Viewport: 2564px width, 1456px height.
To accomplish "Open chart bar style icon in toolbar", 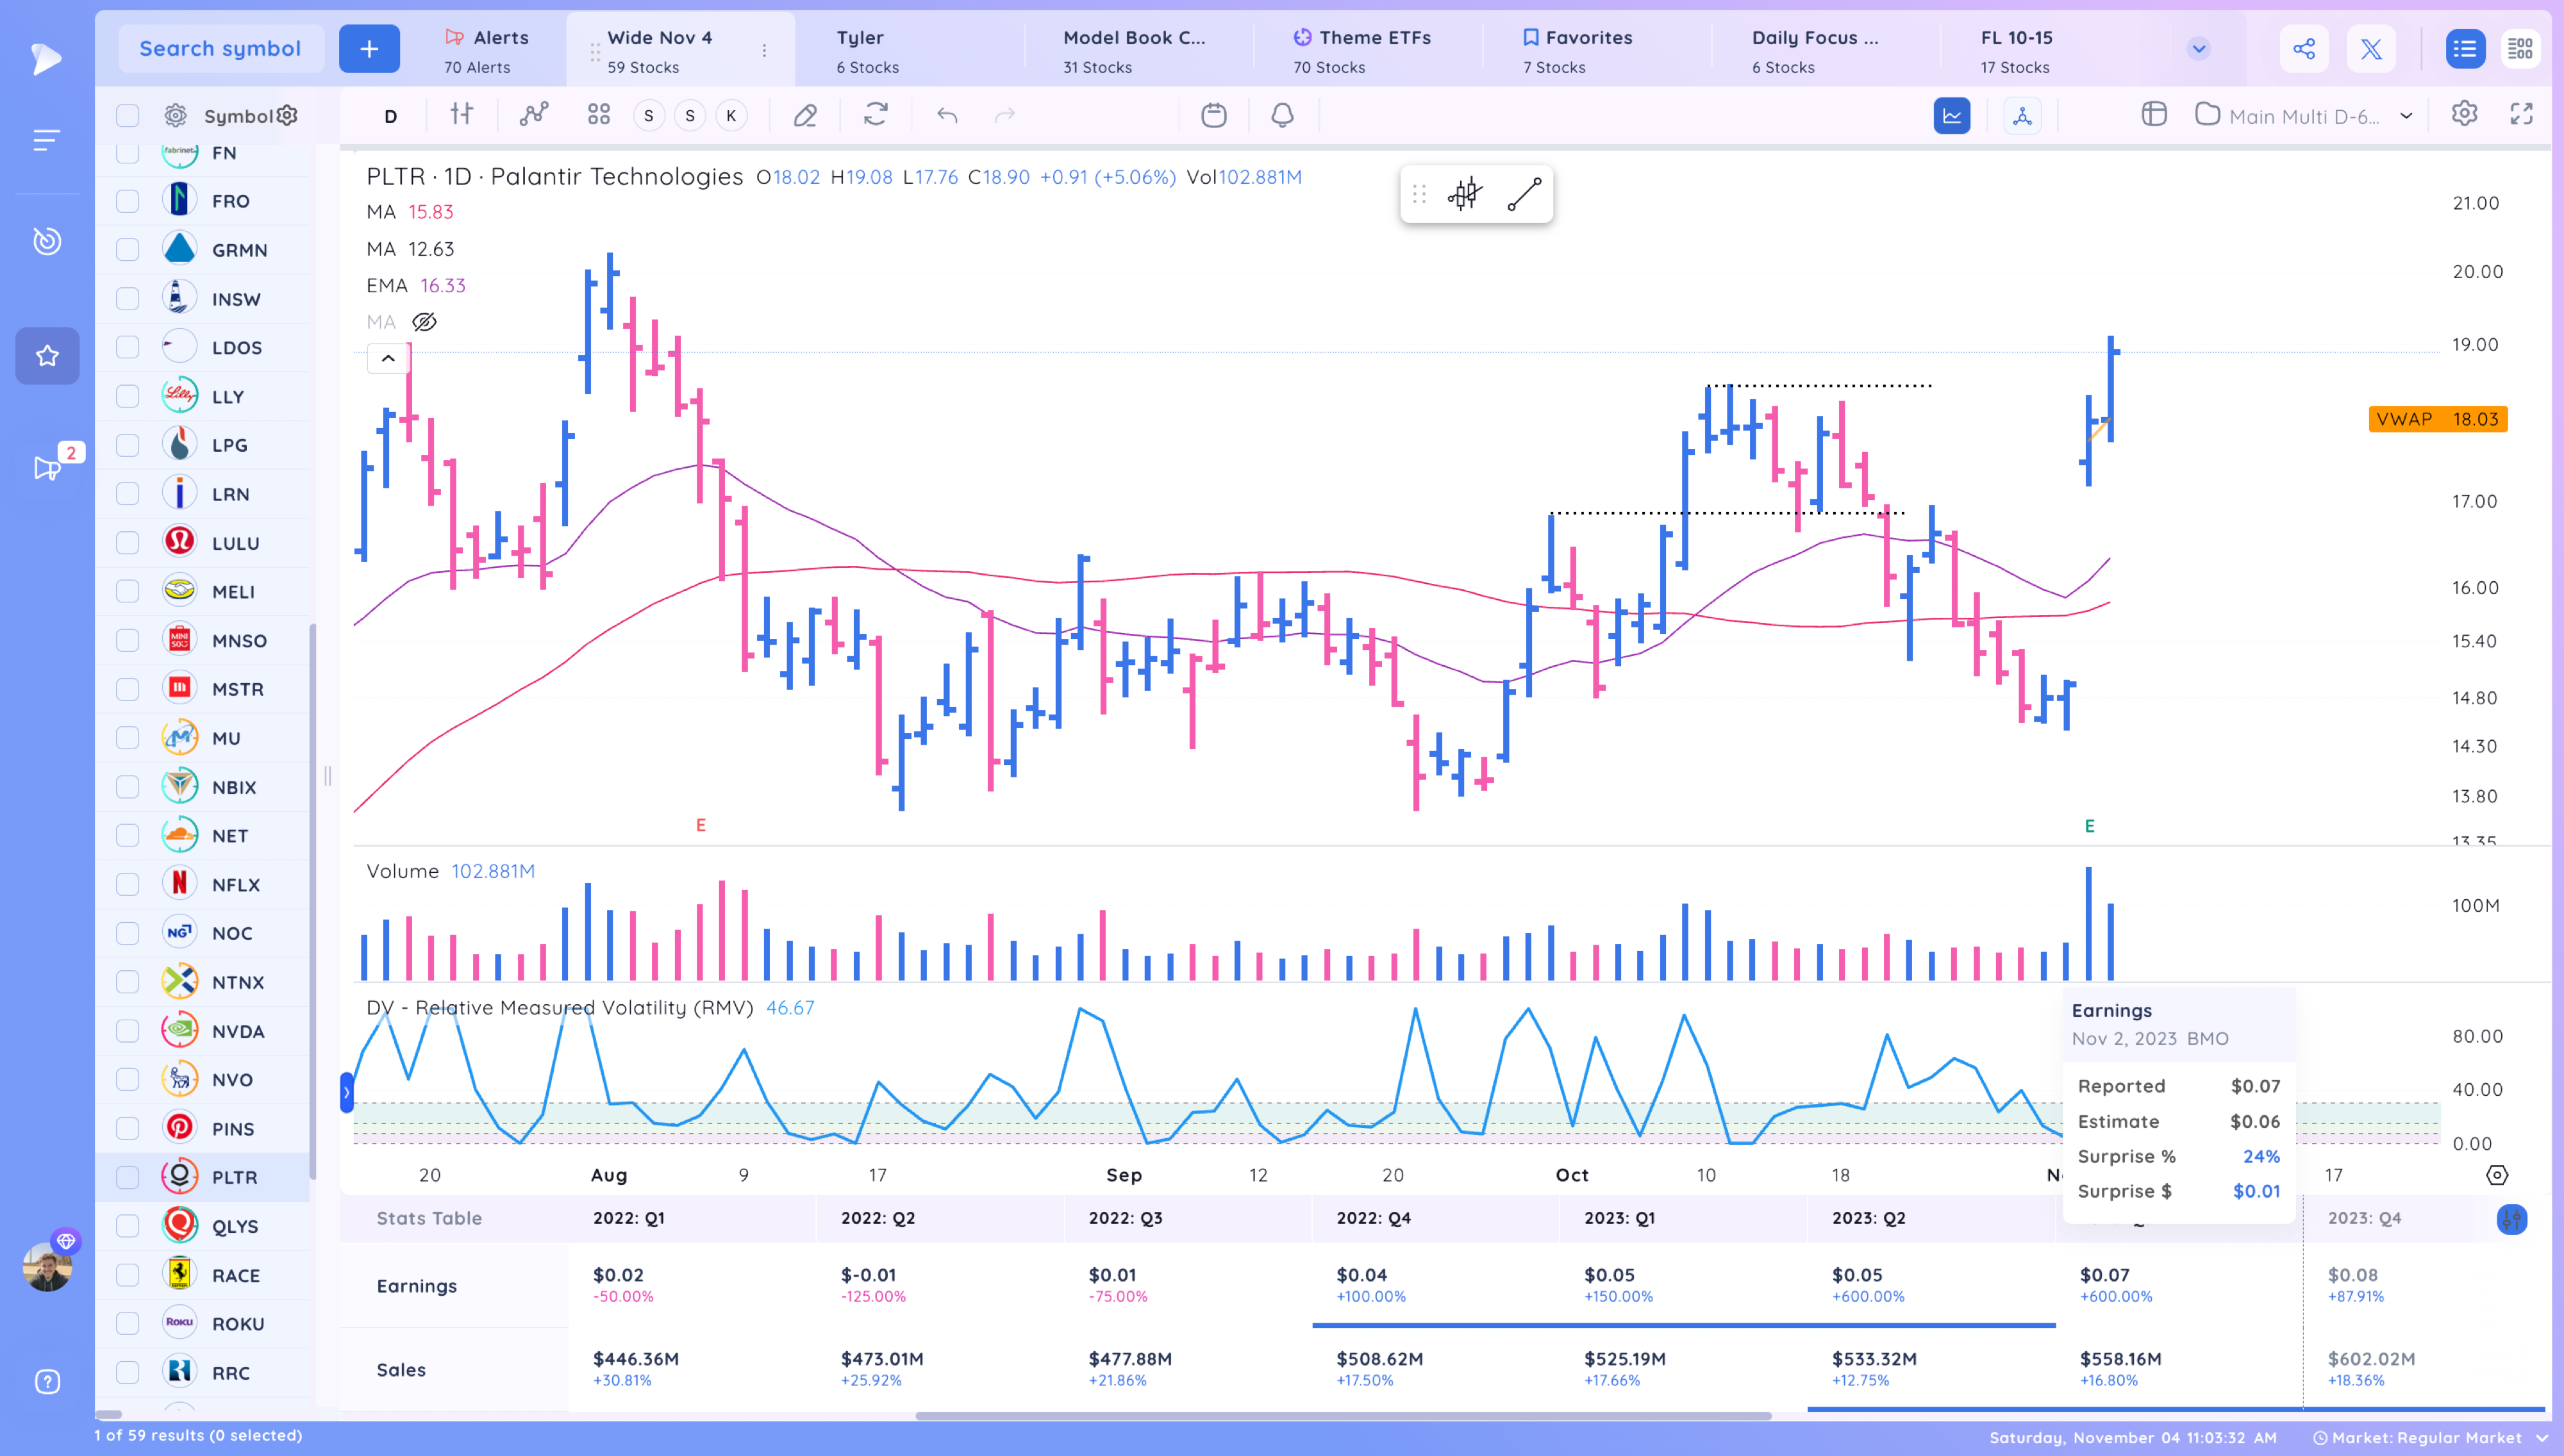I will coord(461,115).
